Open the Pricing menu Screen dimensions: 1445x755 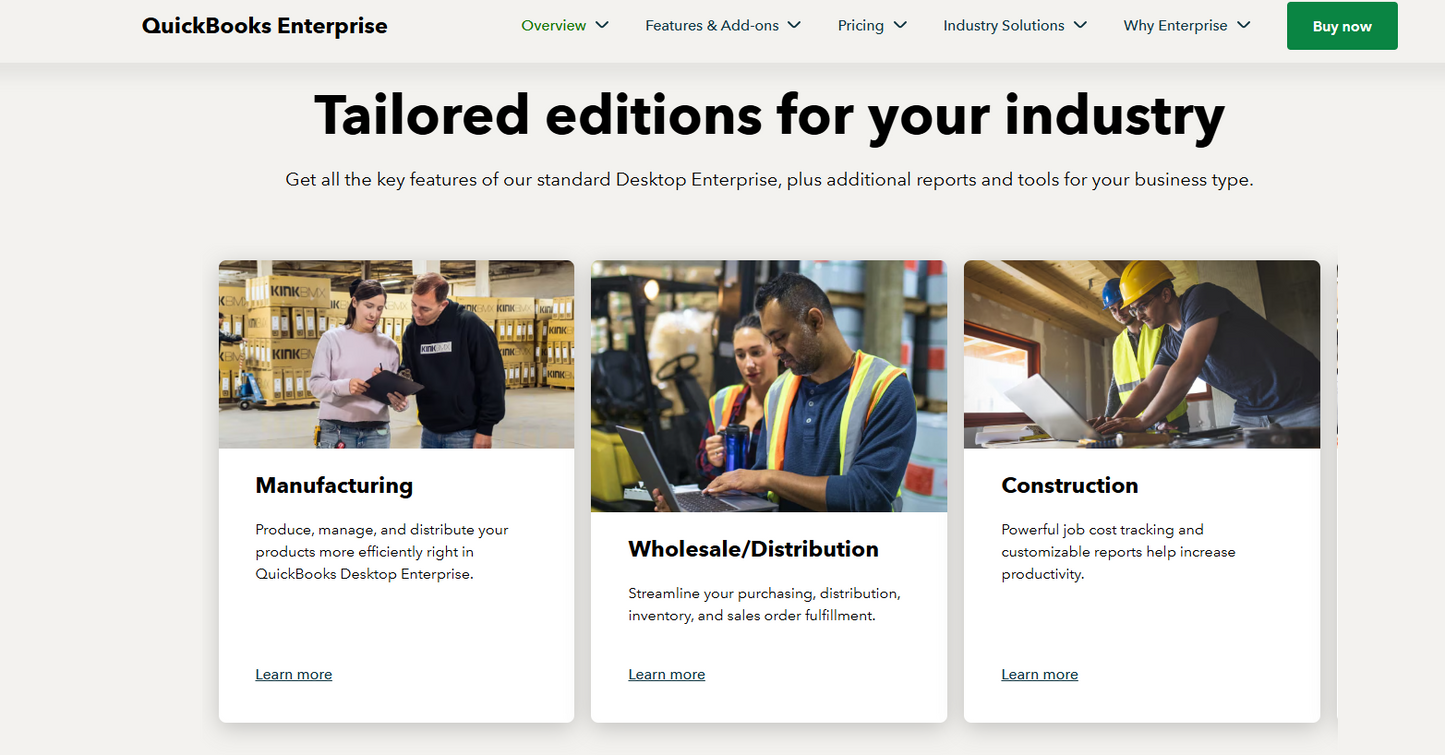[x=861, y=26]
